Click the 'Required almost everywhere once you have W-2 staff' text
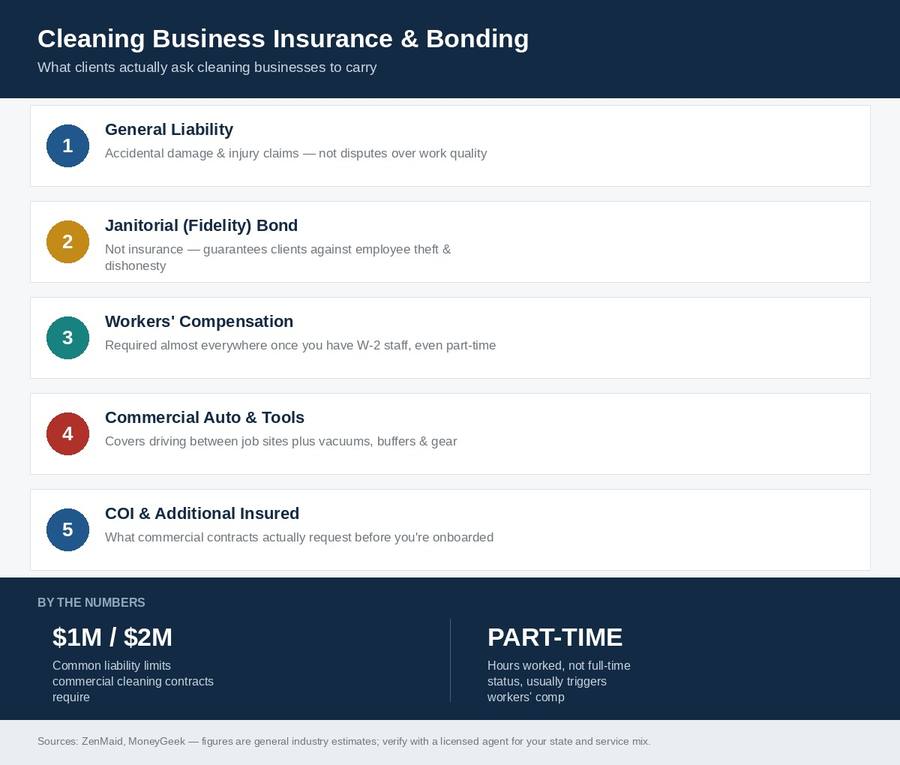The height and width of the screenshot is (765, 900). [x=300, y=345]
